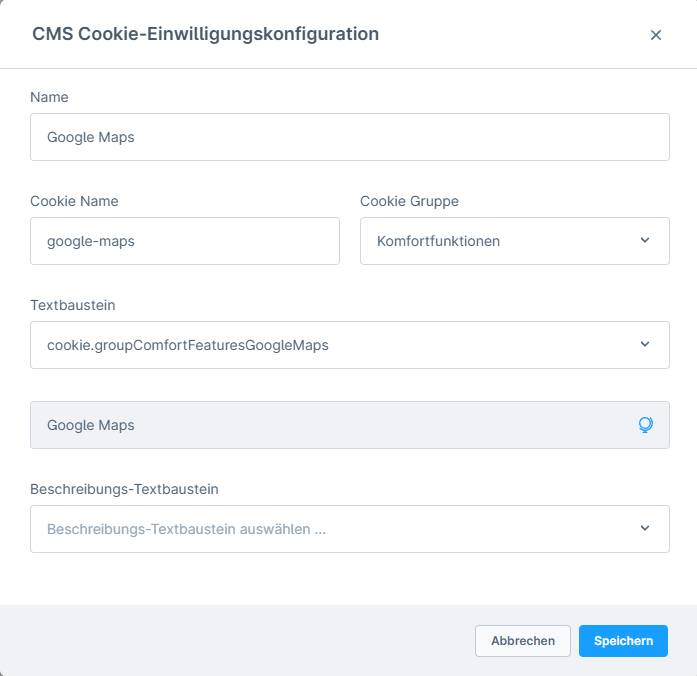Click the Textbaustein label
This screenshot has width=697, height=676.
click(x=73, y=305)
